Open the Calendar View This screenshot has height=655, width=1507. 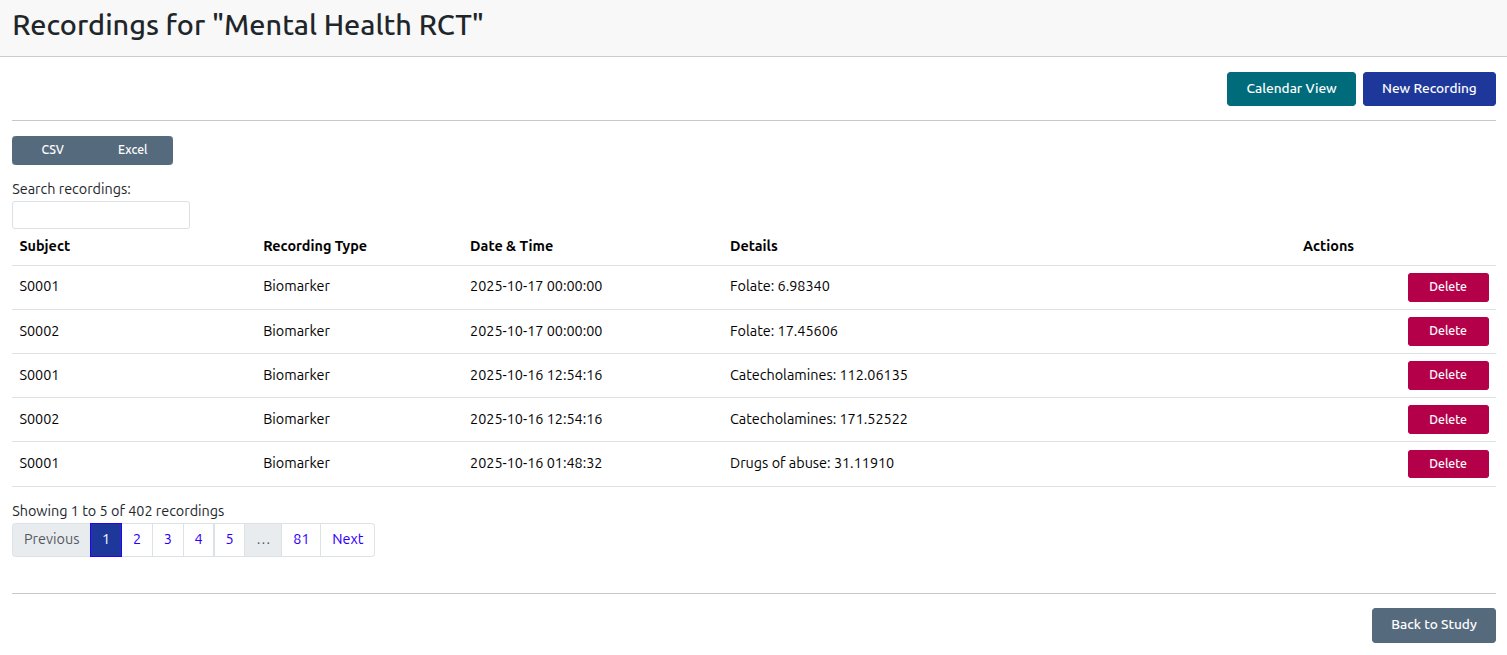pyautogui.click(x=1290, y=89)
